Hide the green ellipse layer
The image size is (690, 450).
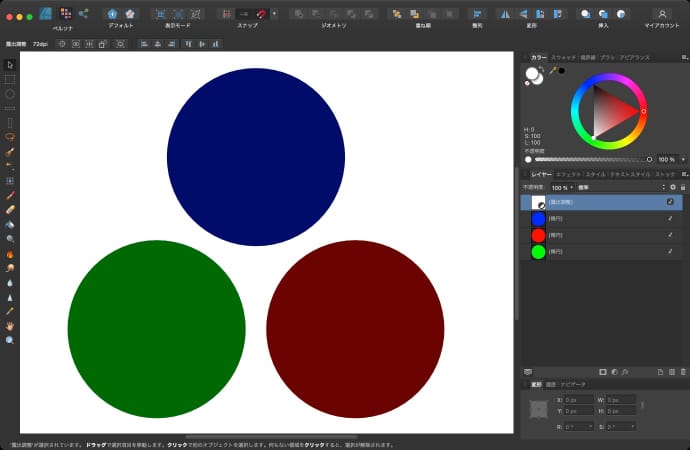670,252
